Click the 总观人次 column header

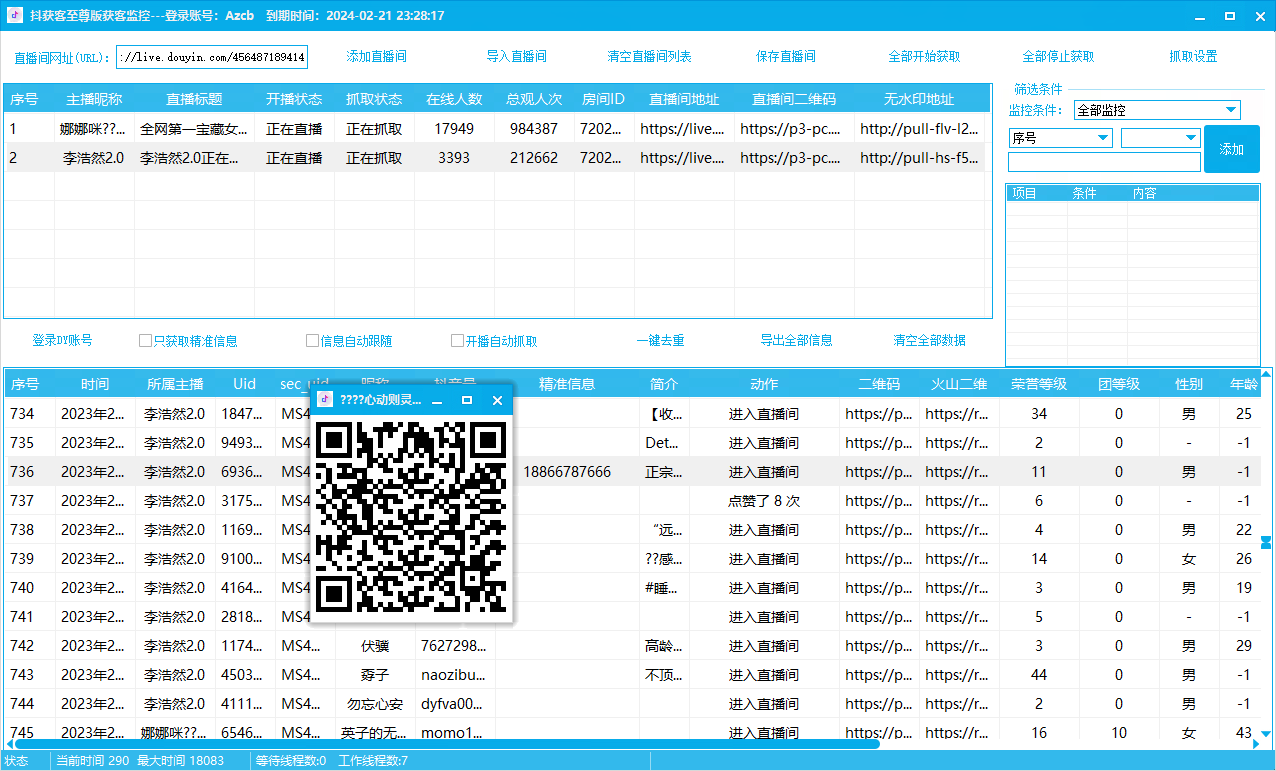(534, 100)
